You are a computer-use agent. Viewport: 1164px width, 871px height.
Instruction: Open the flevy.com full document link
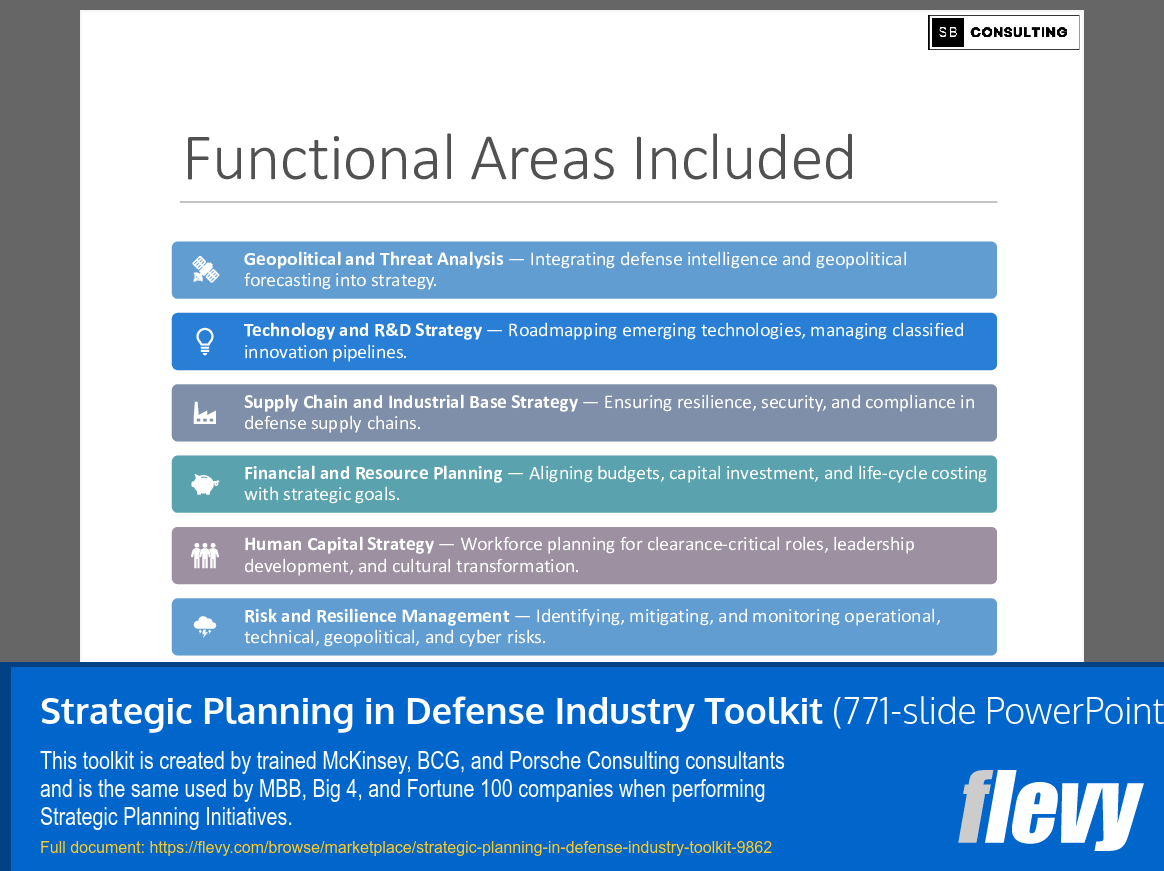[460, 847]
